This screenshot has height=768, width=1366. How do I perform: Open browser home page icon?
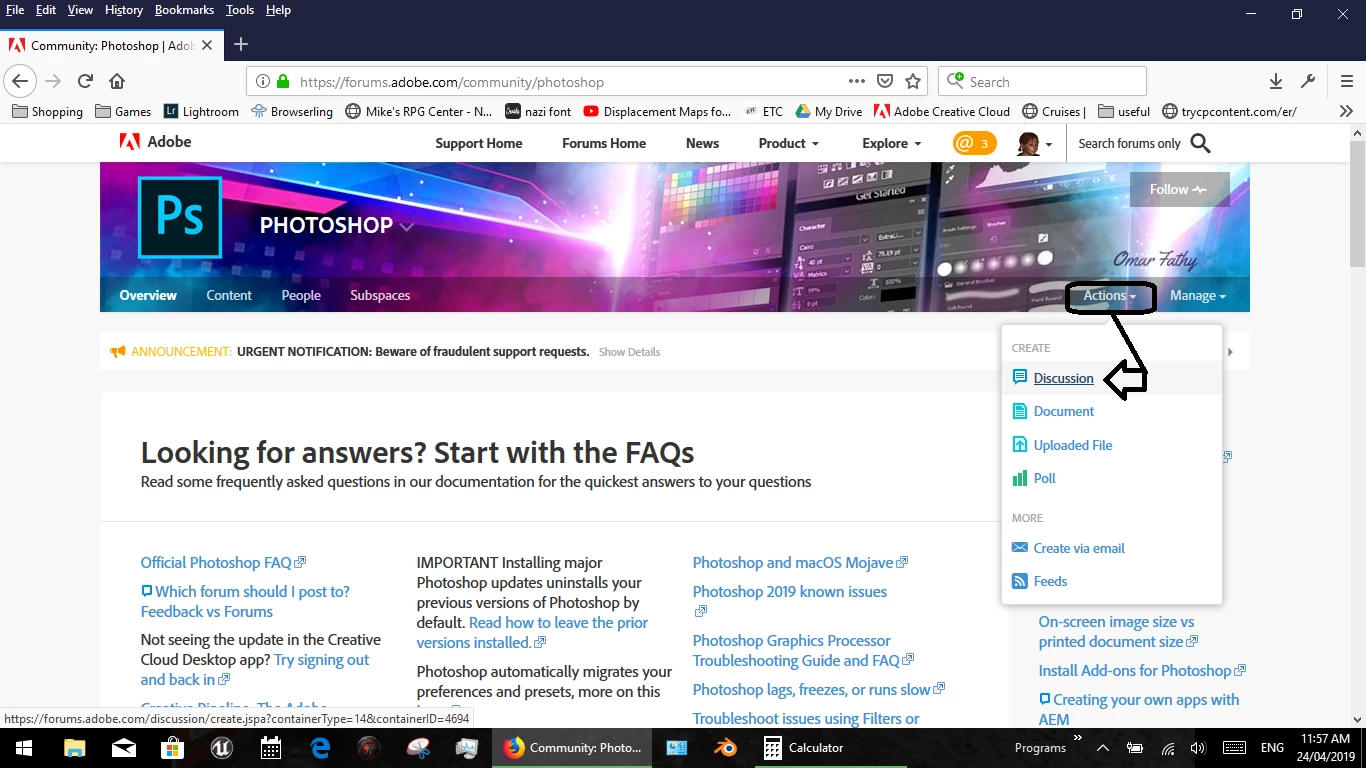(x=117, y=81)
